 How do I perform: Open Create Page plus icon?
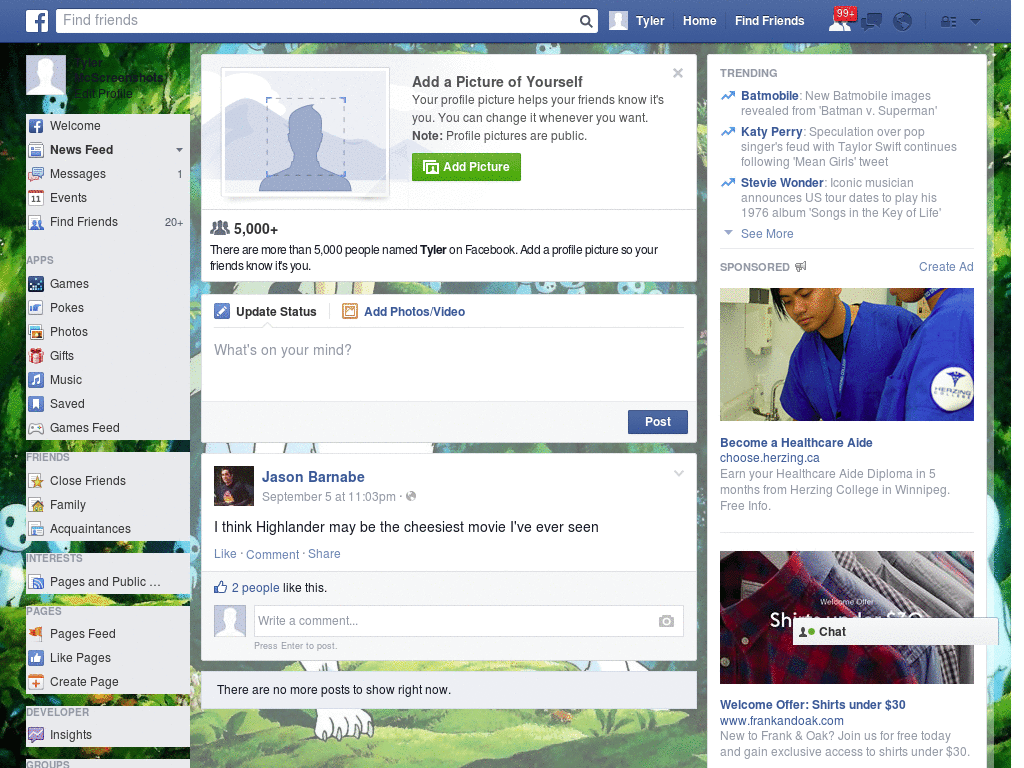(x=36, y=682)
